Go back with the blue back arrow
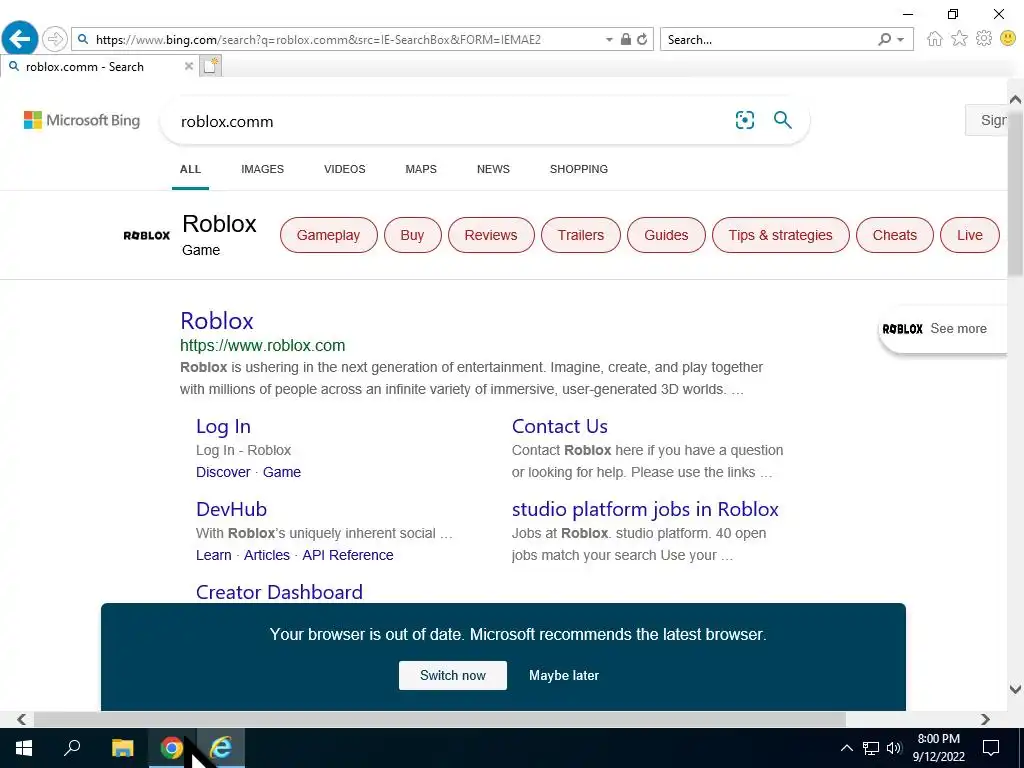Viewport: 1024px width, 768px height. click(20, 39)
